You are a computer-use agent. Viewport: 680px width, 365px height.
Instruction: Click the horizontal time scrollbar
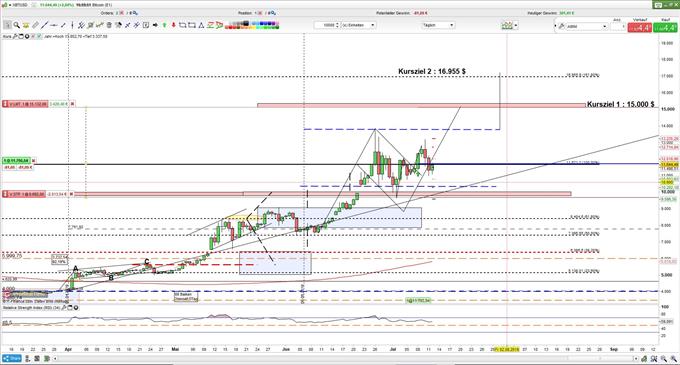(x=347, y=358)
